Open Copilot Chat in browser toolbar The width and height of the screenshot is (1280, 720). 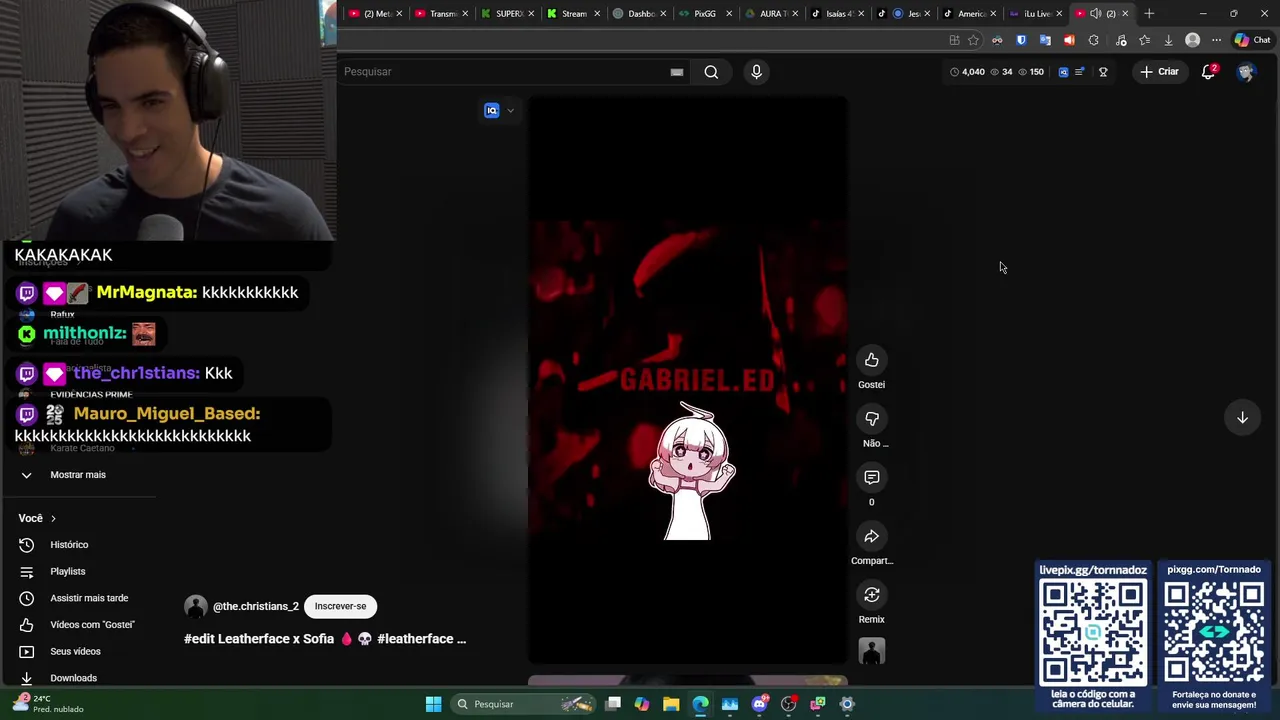(x=1252, y=40)
